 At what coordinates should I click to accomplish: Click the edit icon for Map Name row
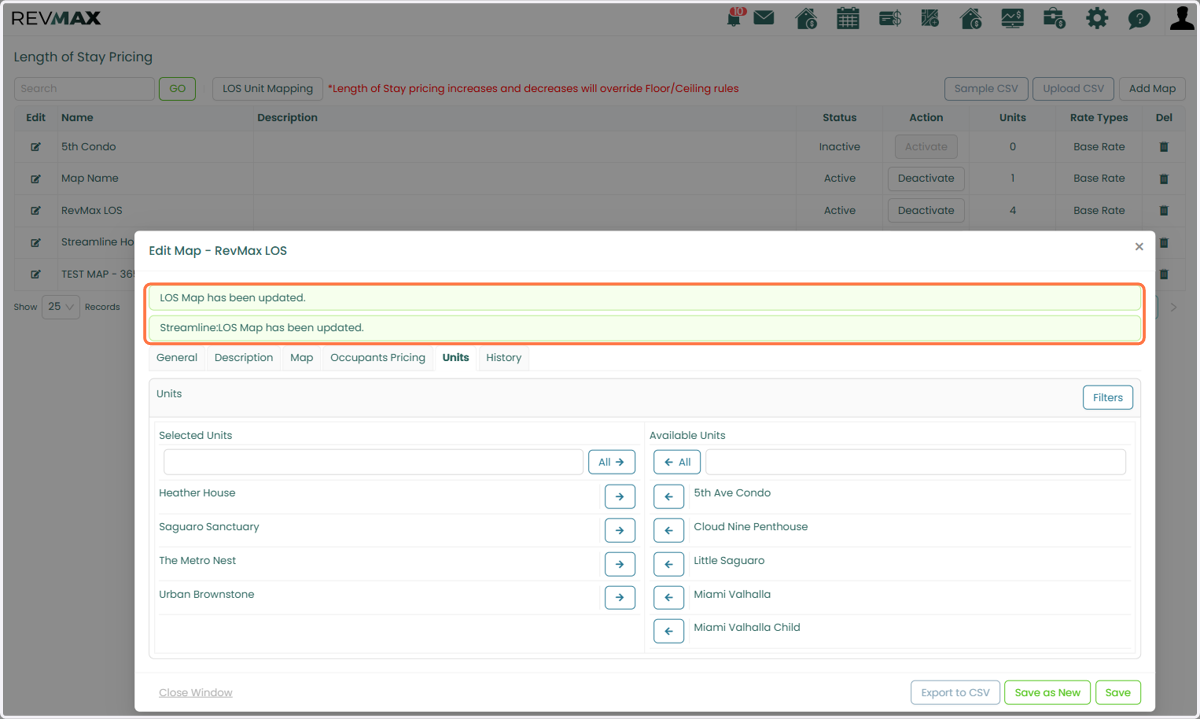[36, 179]
